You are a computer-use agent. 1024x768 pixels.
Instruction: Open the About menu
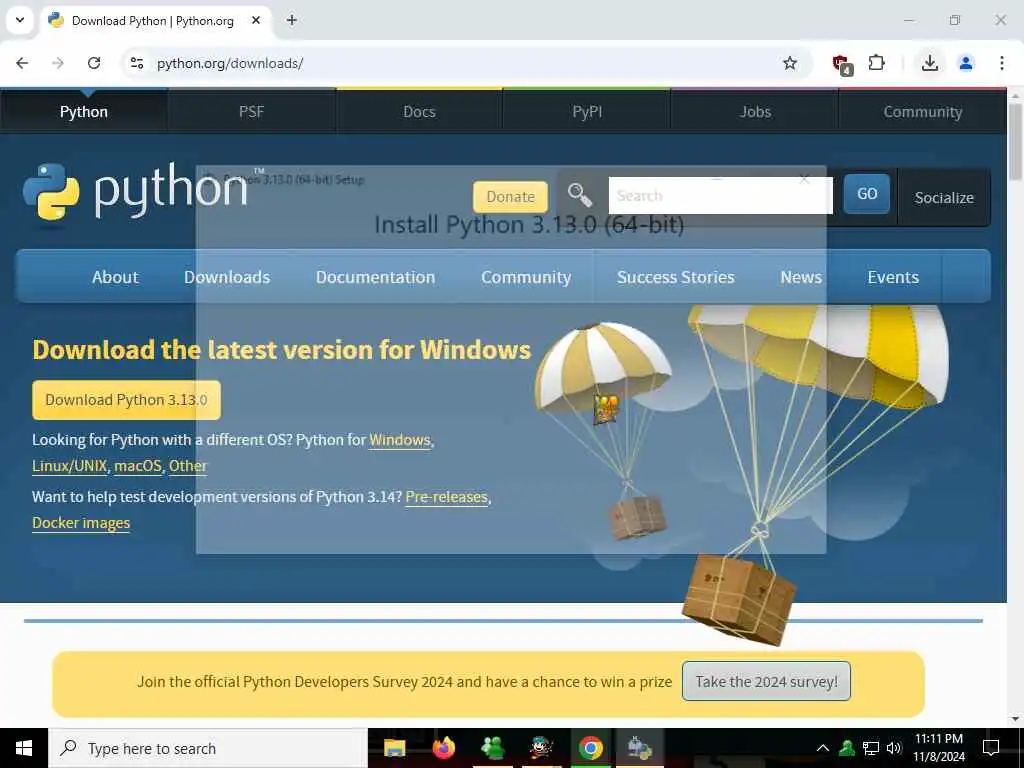coord(115,277)
